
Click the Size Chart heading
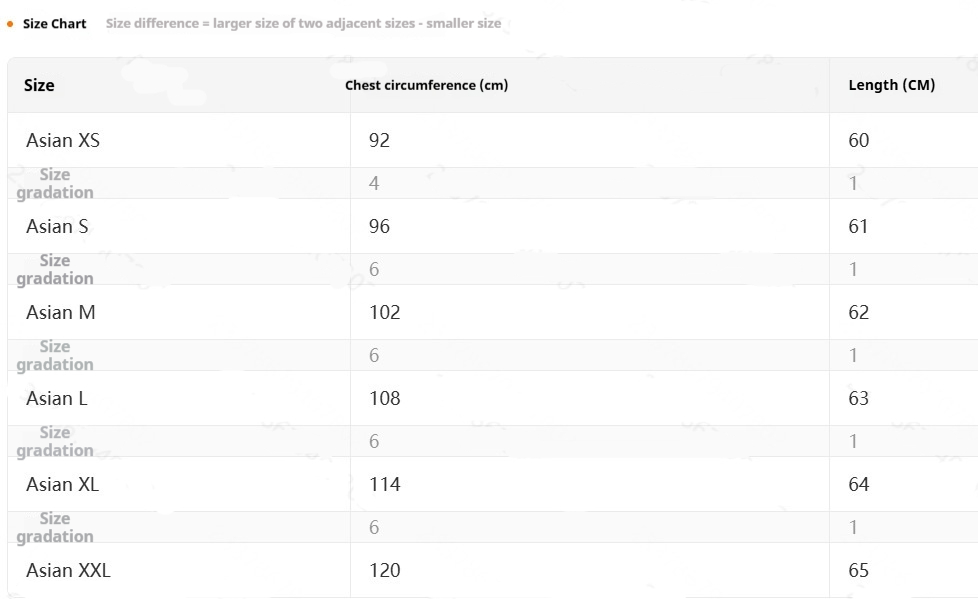(55, 23)
